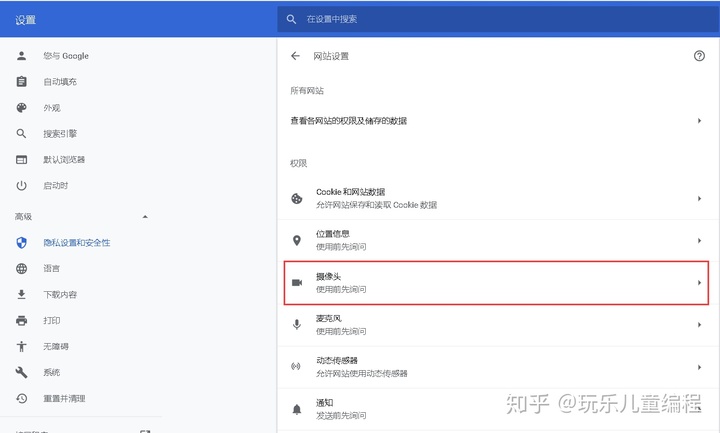Image resolution: width=720 pixels, height=433 pixels.
Task: Click the microphone icon for 麦克风
Action: [x=297, y=325]
